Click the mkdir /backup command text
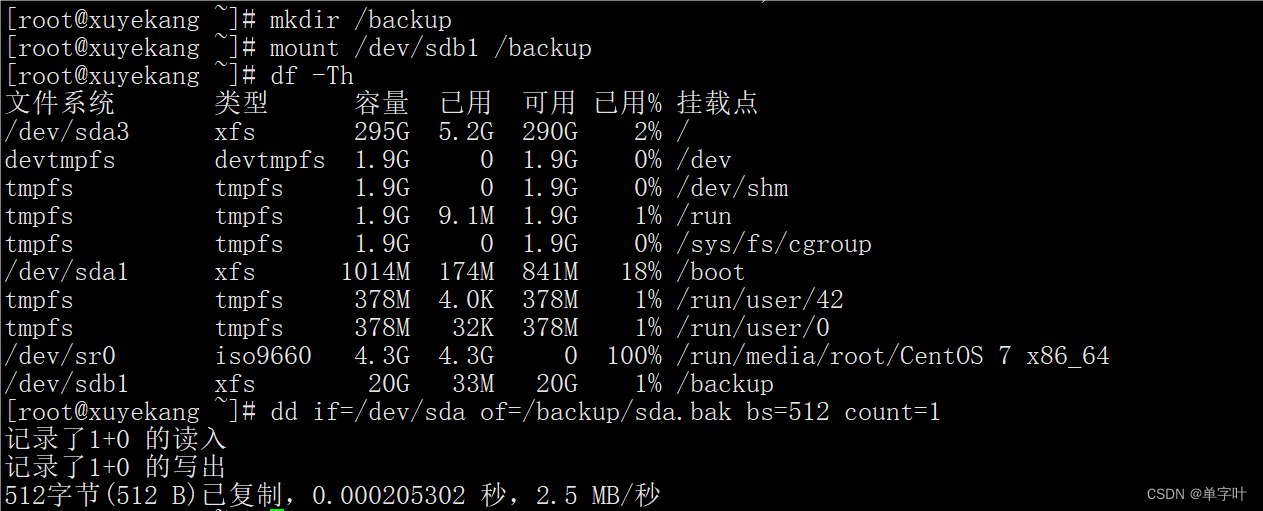 360,20
